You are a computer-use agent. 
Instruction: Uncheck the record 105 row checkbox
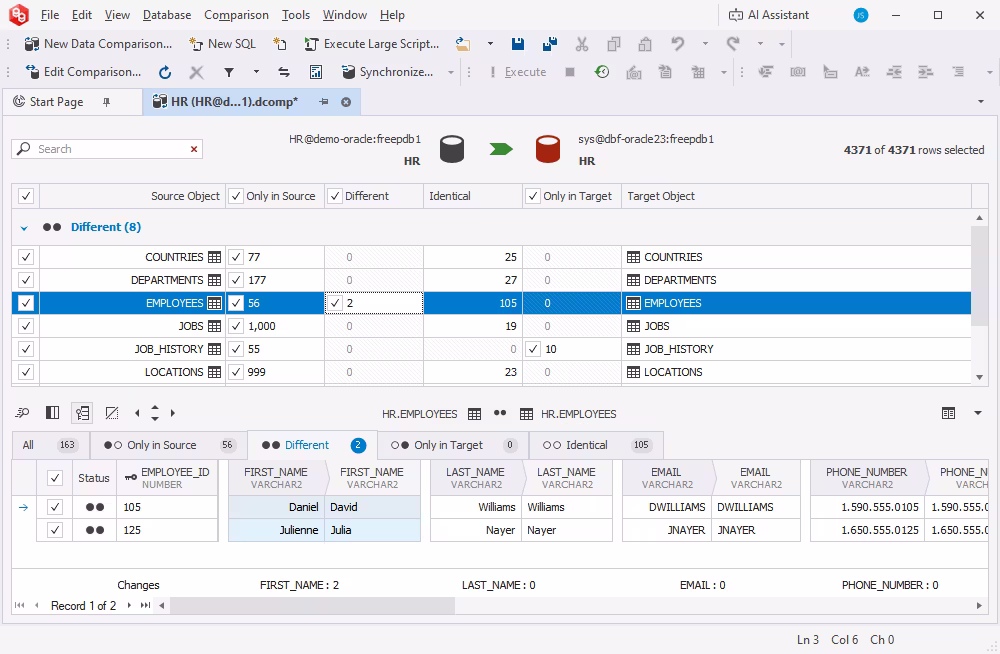click(x=55, y=507)
